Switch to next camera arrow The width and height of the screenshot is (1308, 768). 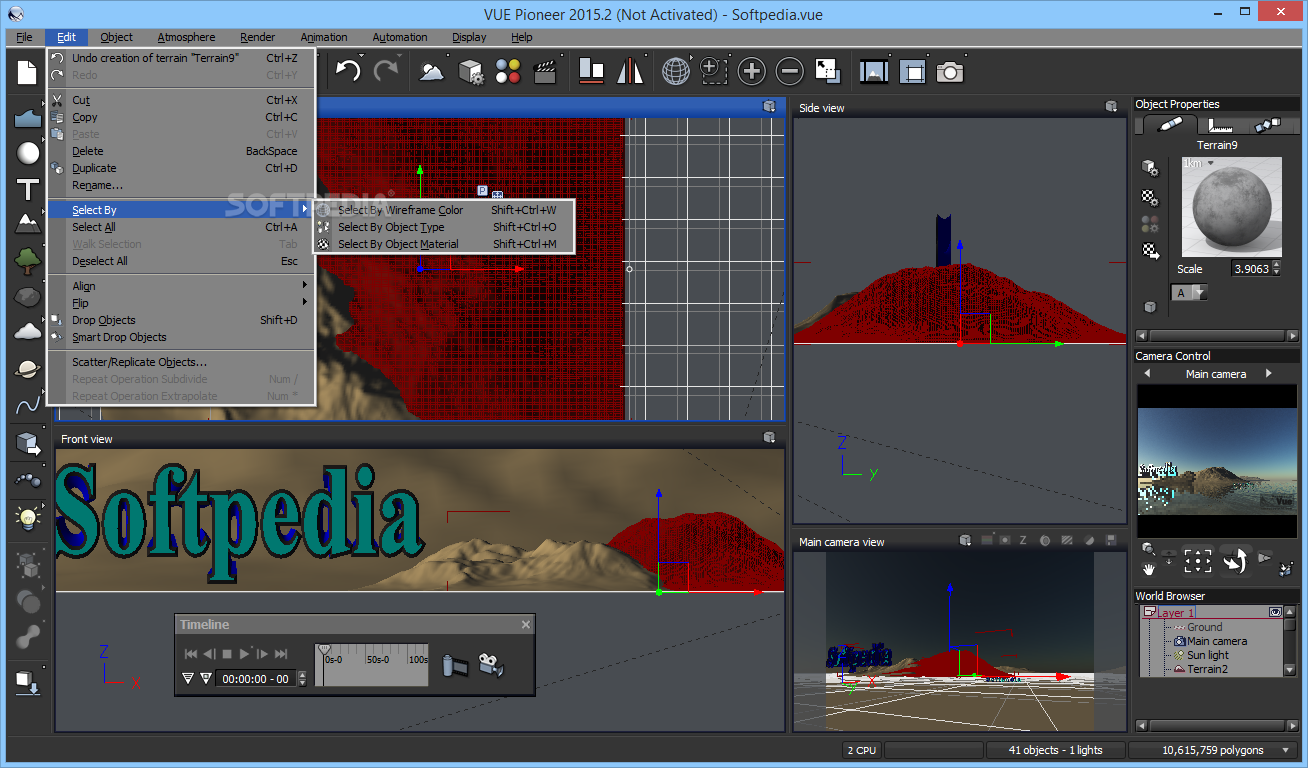(x=1269, y=373)
